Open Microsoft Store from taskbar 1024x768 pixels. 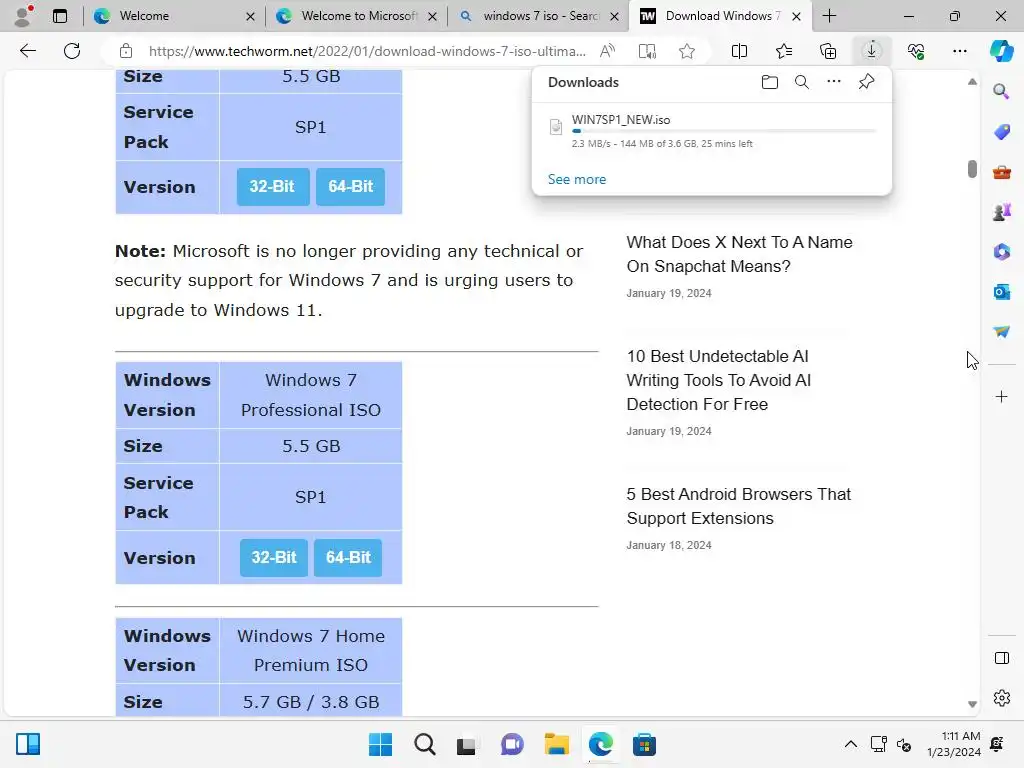click(x=644, y=744)
